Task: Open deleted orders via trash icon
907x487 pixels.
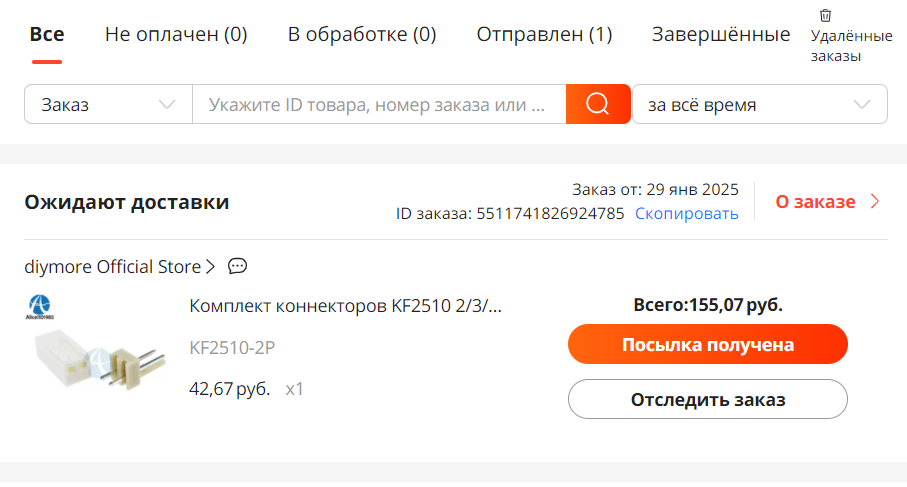Action: (825, 16)
